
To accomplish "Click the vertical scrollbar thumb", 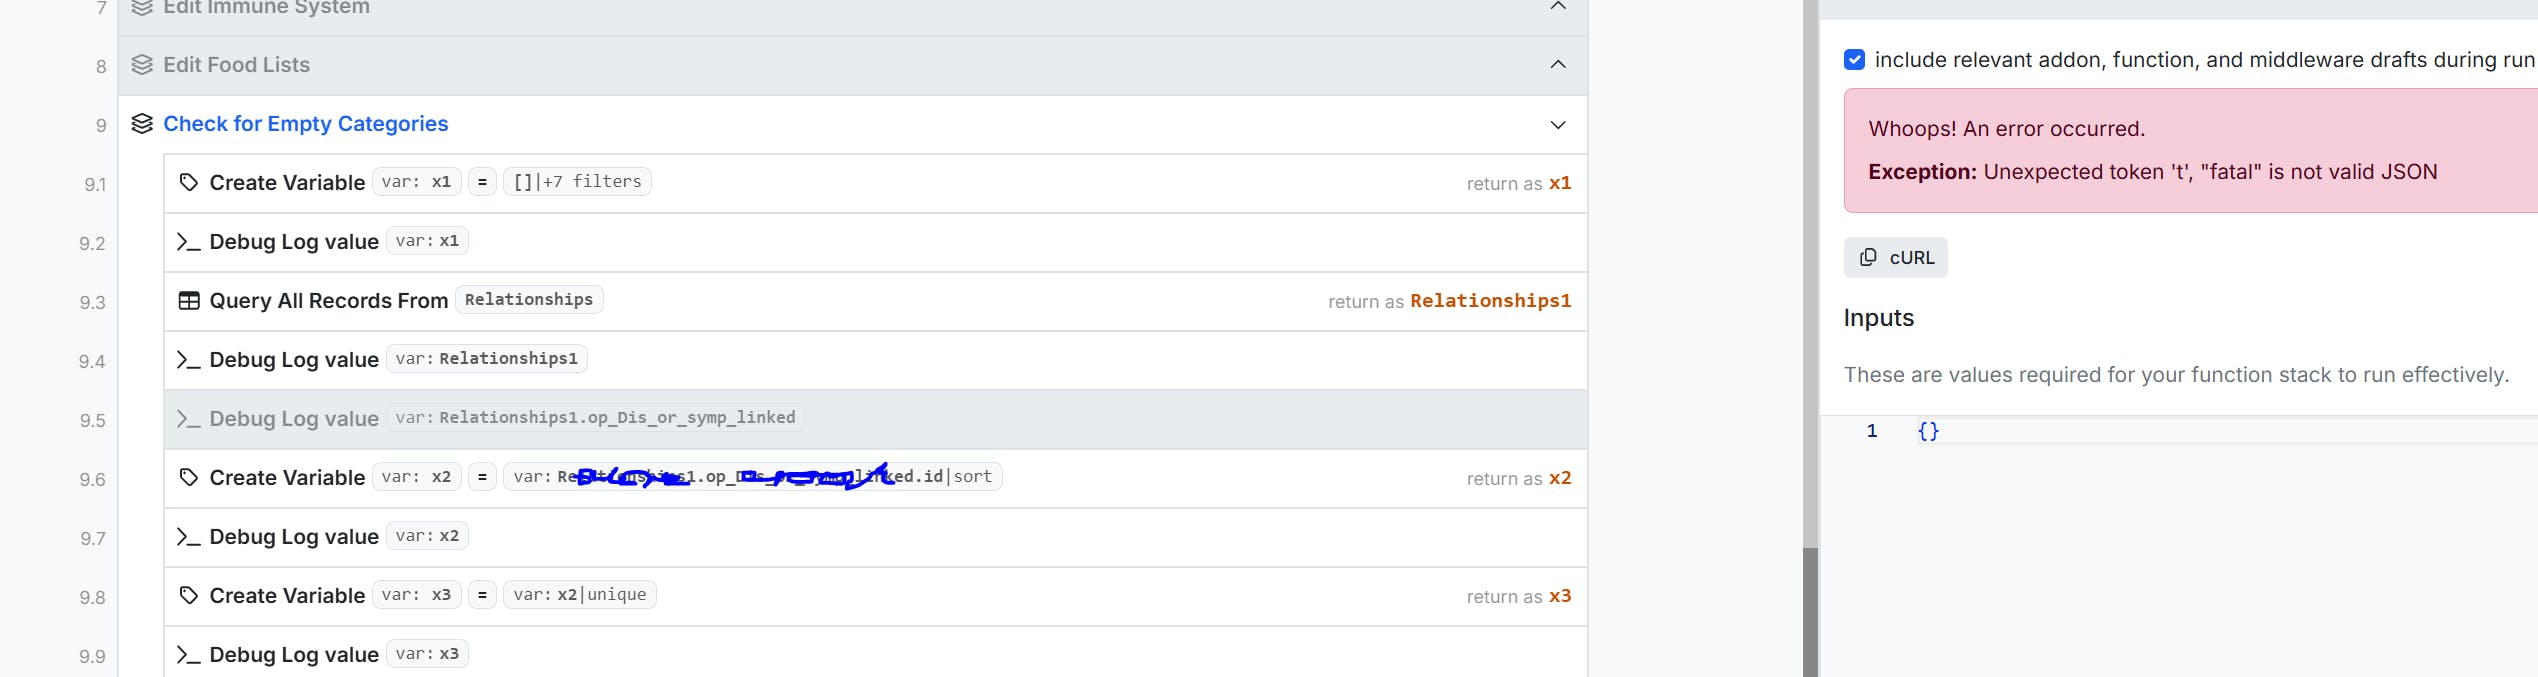I will [1810, 610].
